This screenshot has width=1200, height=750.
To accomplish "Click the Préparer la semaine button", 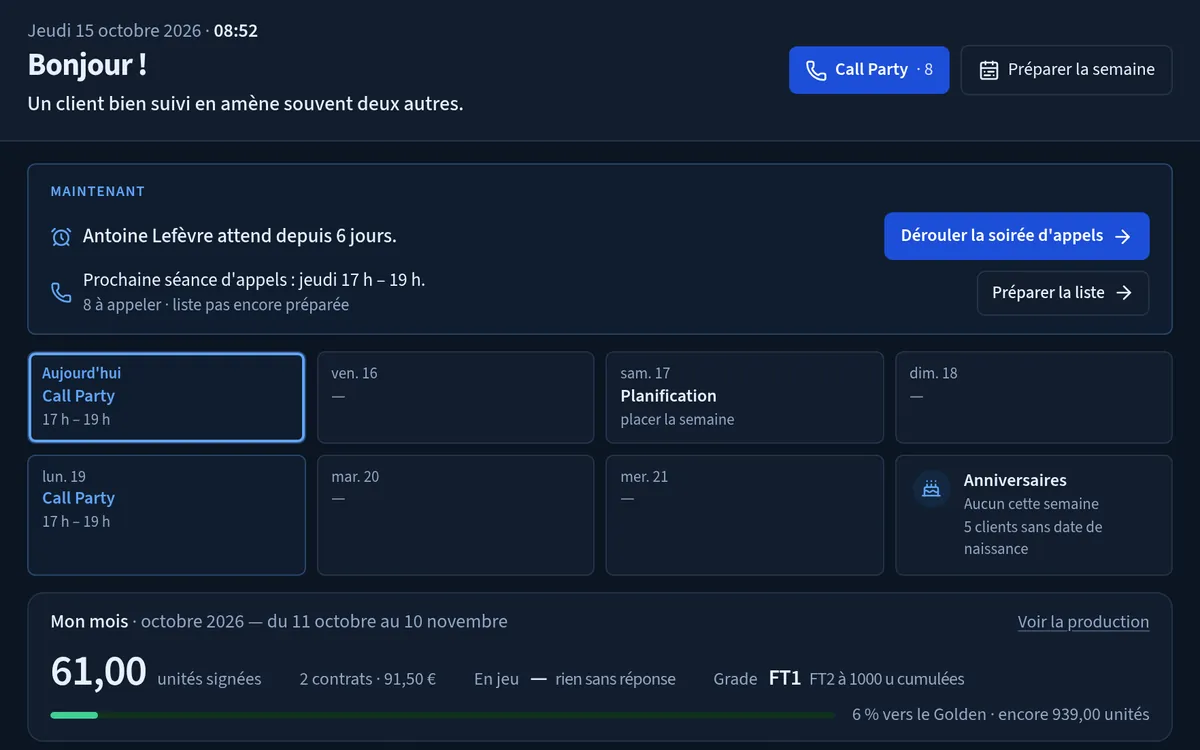I will [1066, 70].
